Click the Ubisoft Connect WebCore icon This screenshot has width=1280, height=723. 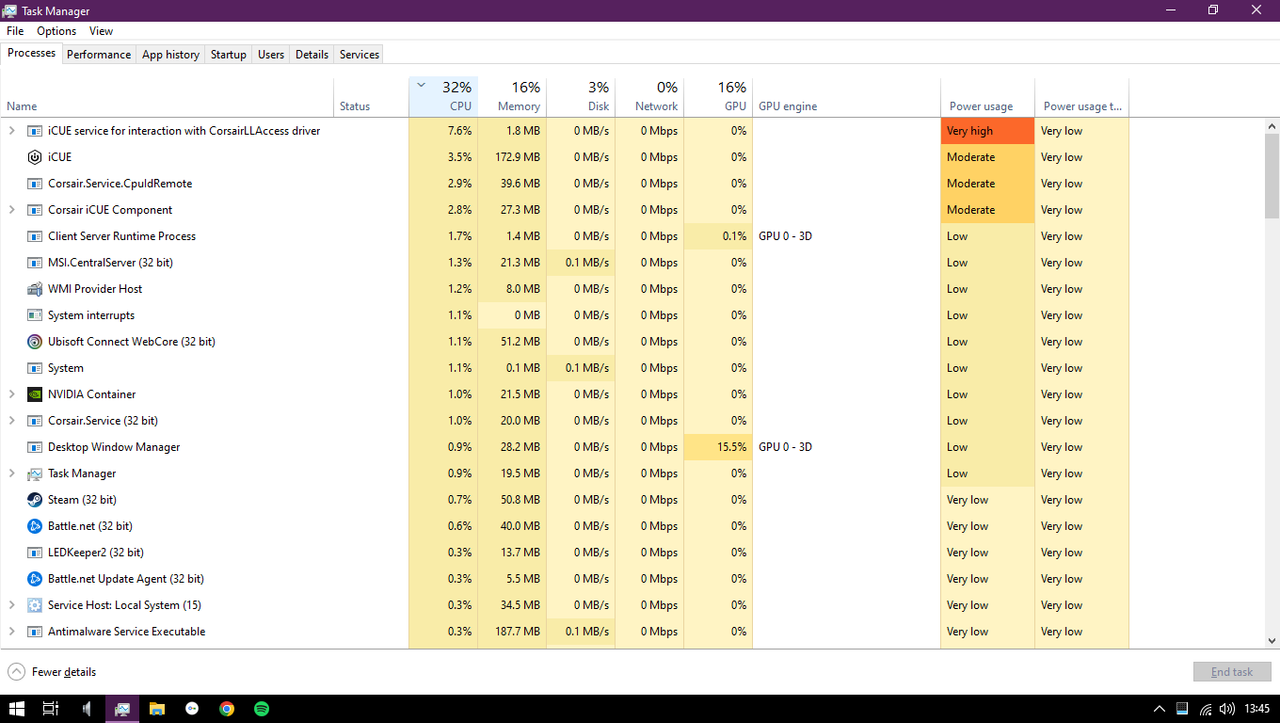coord(35,342)
